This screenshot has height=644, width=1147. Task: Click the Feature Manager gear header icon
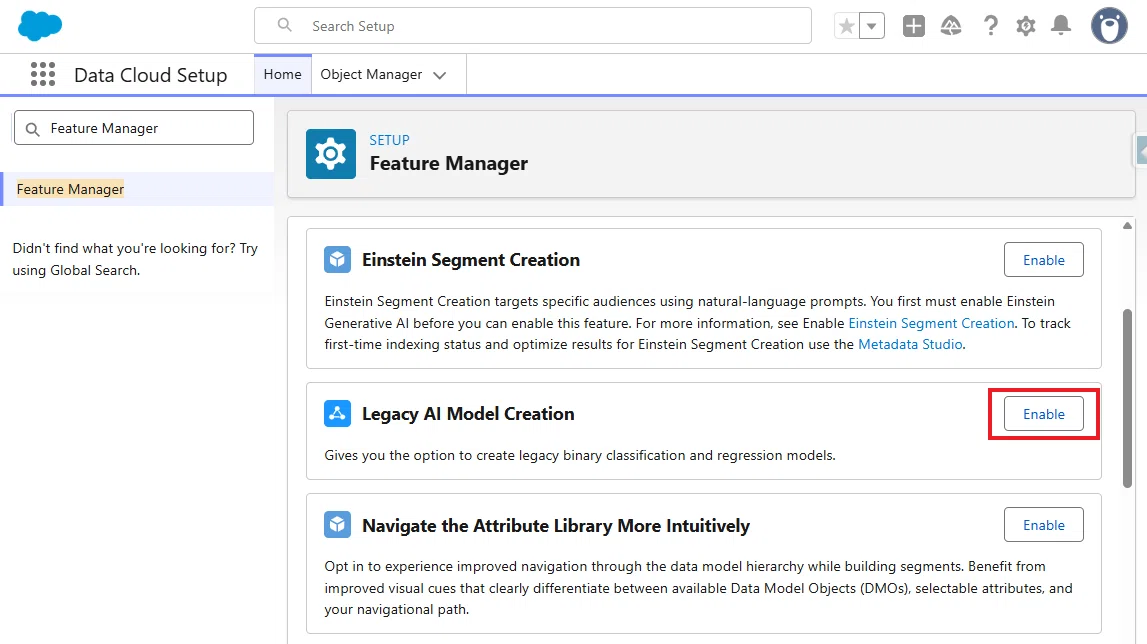pos(331,154)
